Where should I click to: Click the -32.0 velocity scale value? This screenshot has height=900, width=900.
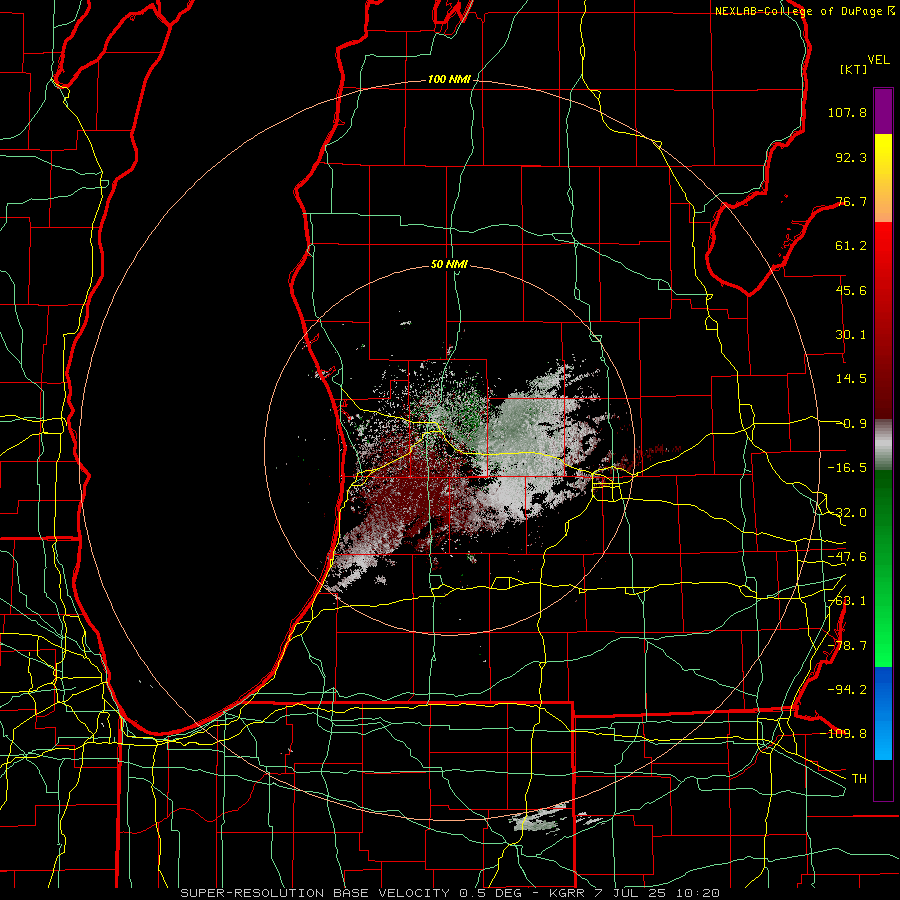click(847, 513)
